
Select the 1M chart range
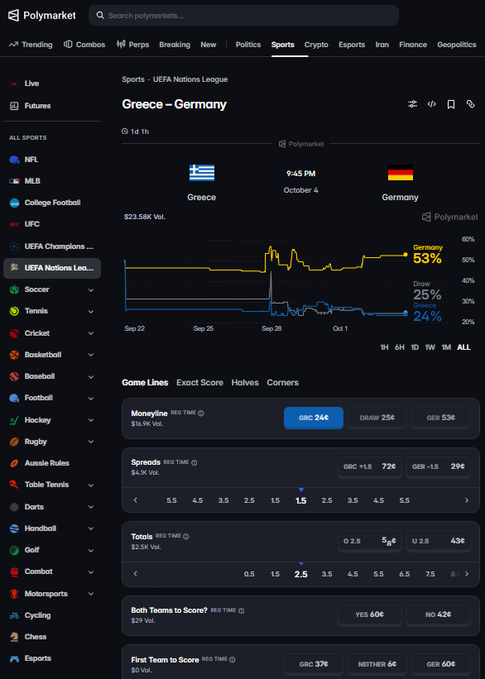point(446,347)
